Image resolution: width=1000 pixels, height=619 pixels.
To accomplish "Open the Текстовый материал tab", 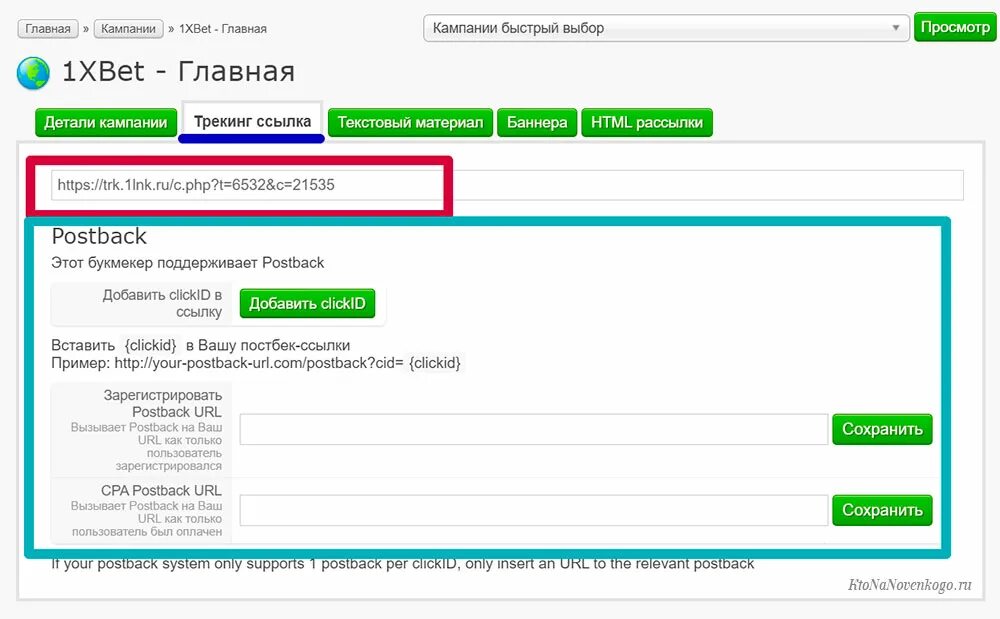I will click(x=410, y=122).
